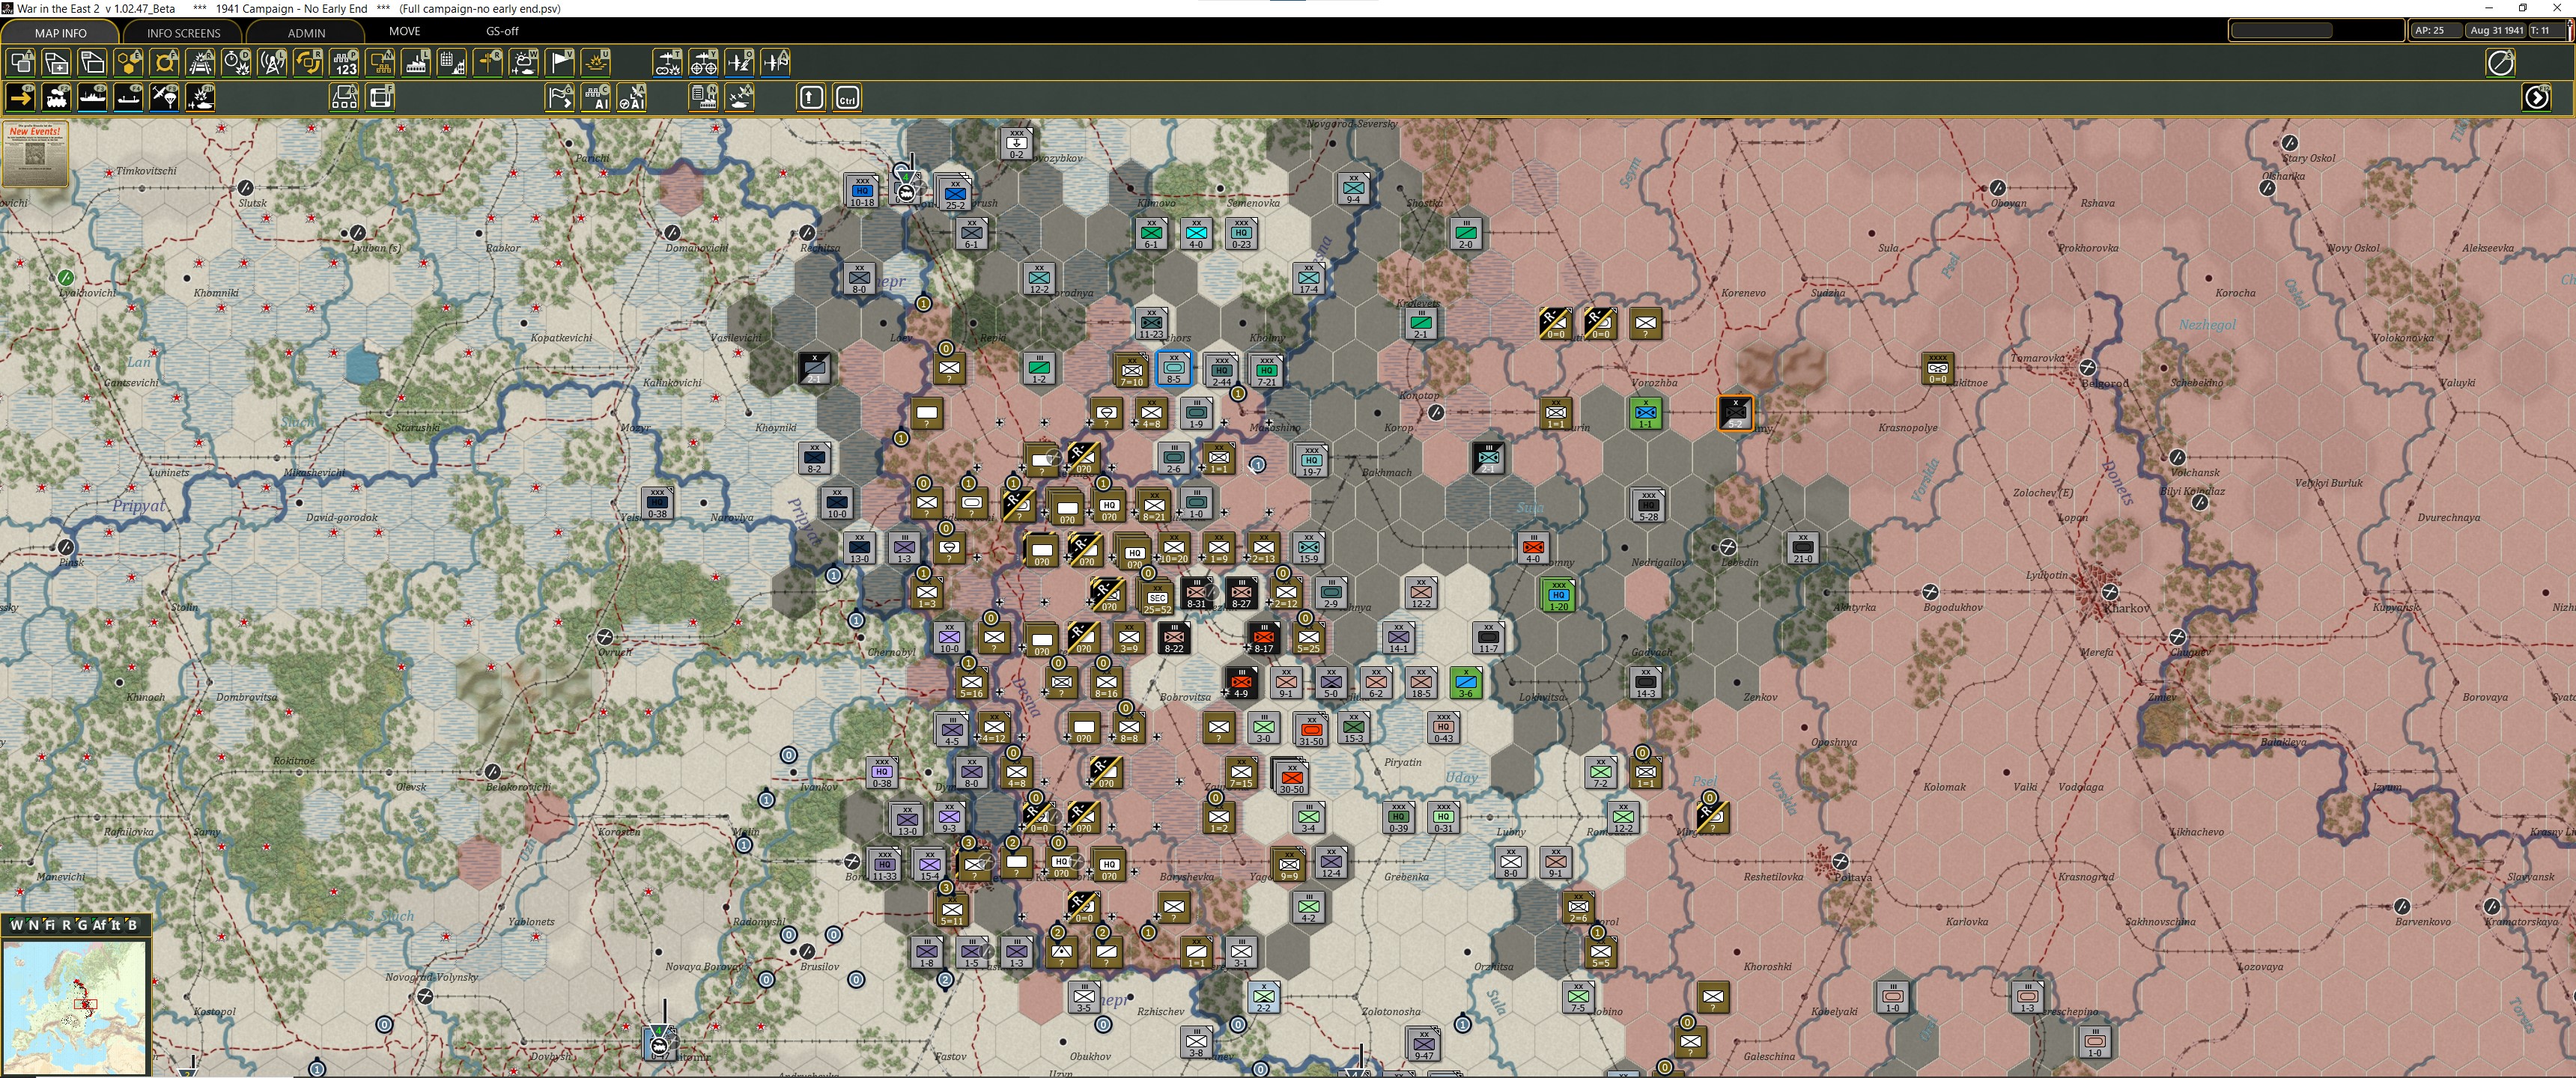Click the ground units AI assist icon
The height and width of the screenshot is (1078, 2576).
(x=597, y=97)
